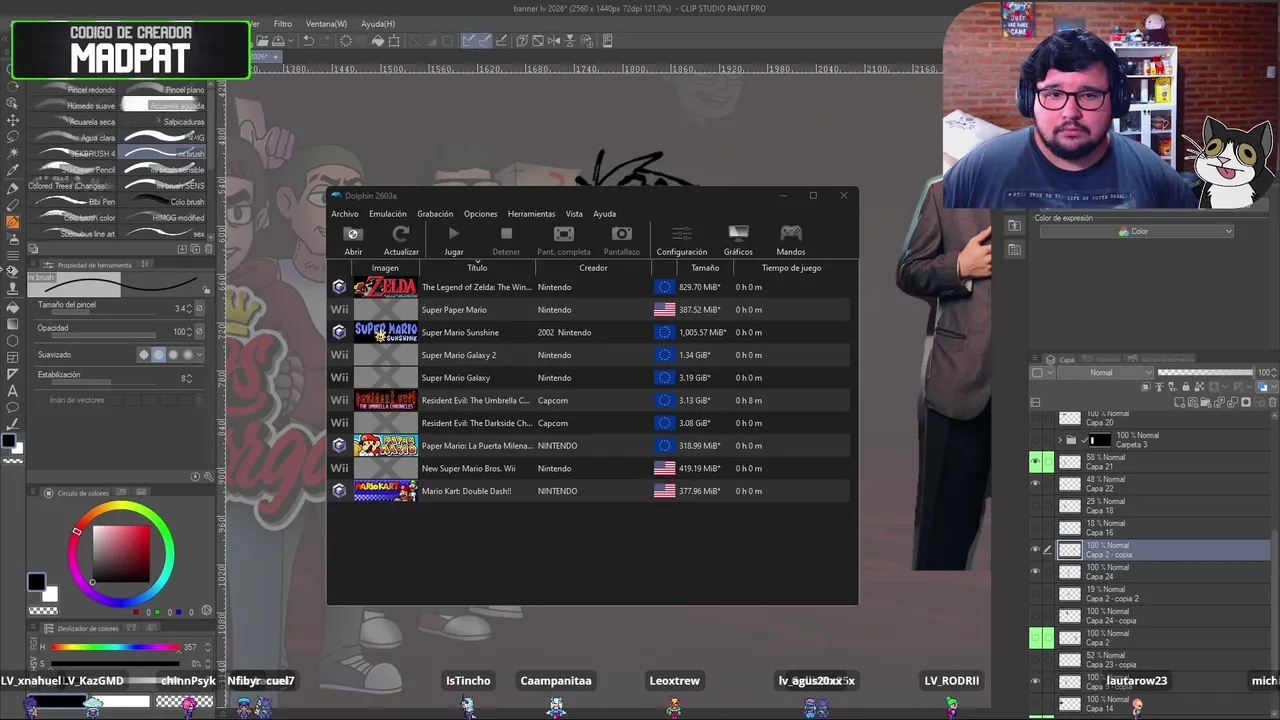Toggle visibility of Capa 2 - copia layer
The height and width of the screenshot is (720, 1280).
1035,550
